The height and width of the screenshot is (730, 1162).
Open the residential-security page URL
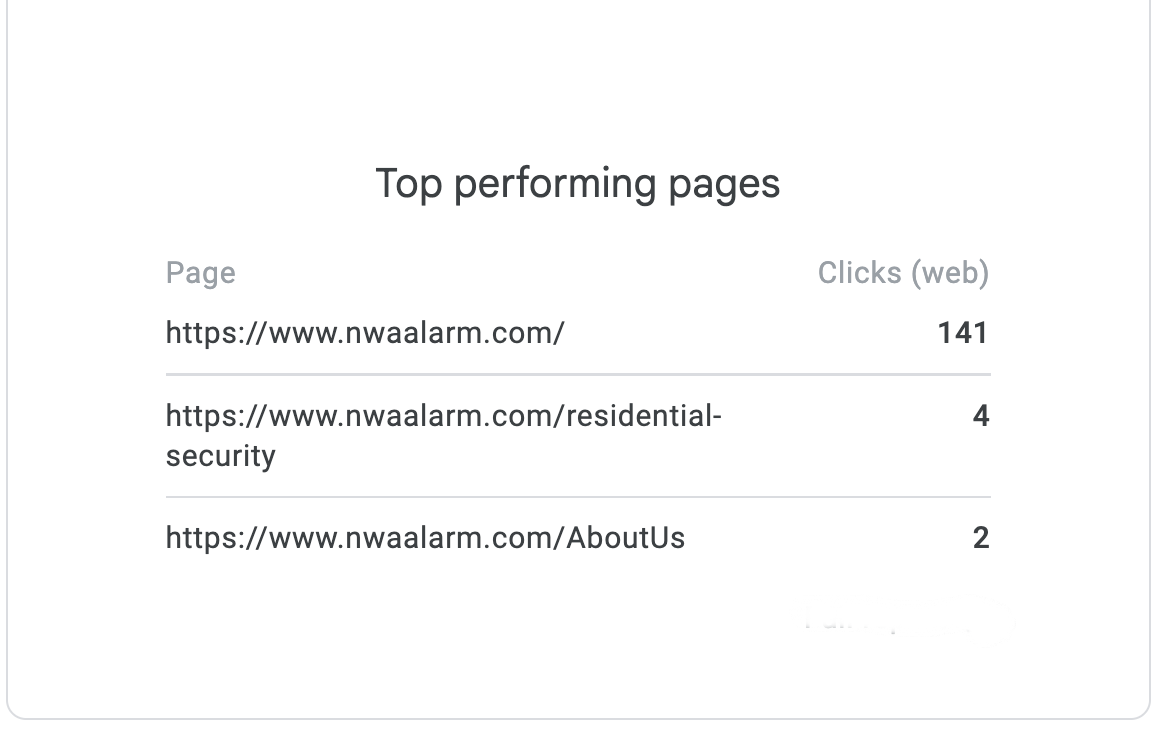tap(443, 416)
